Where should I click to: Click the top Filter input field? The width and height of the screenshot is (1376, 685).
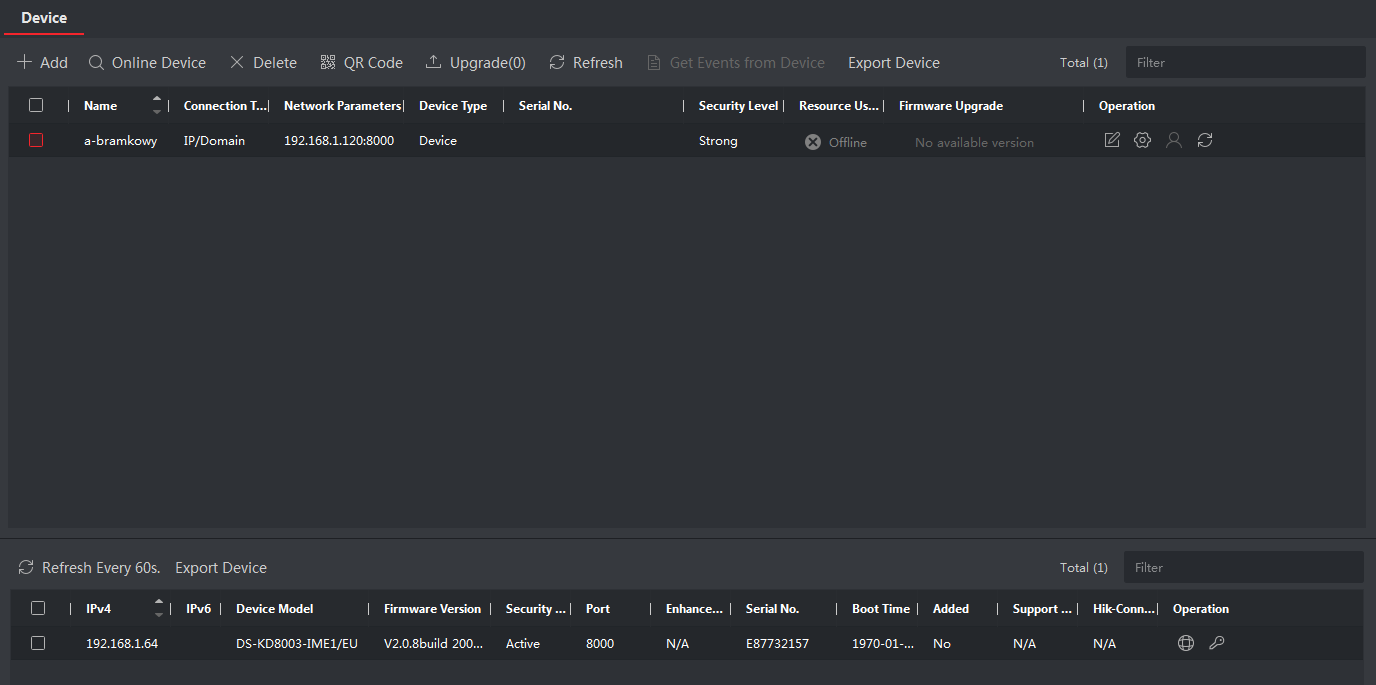(x=1245, y=63)
